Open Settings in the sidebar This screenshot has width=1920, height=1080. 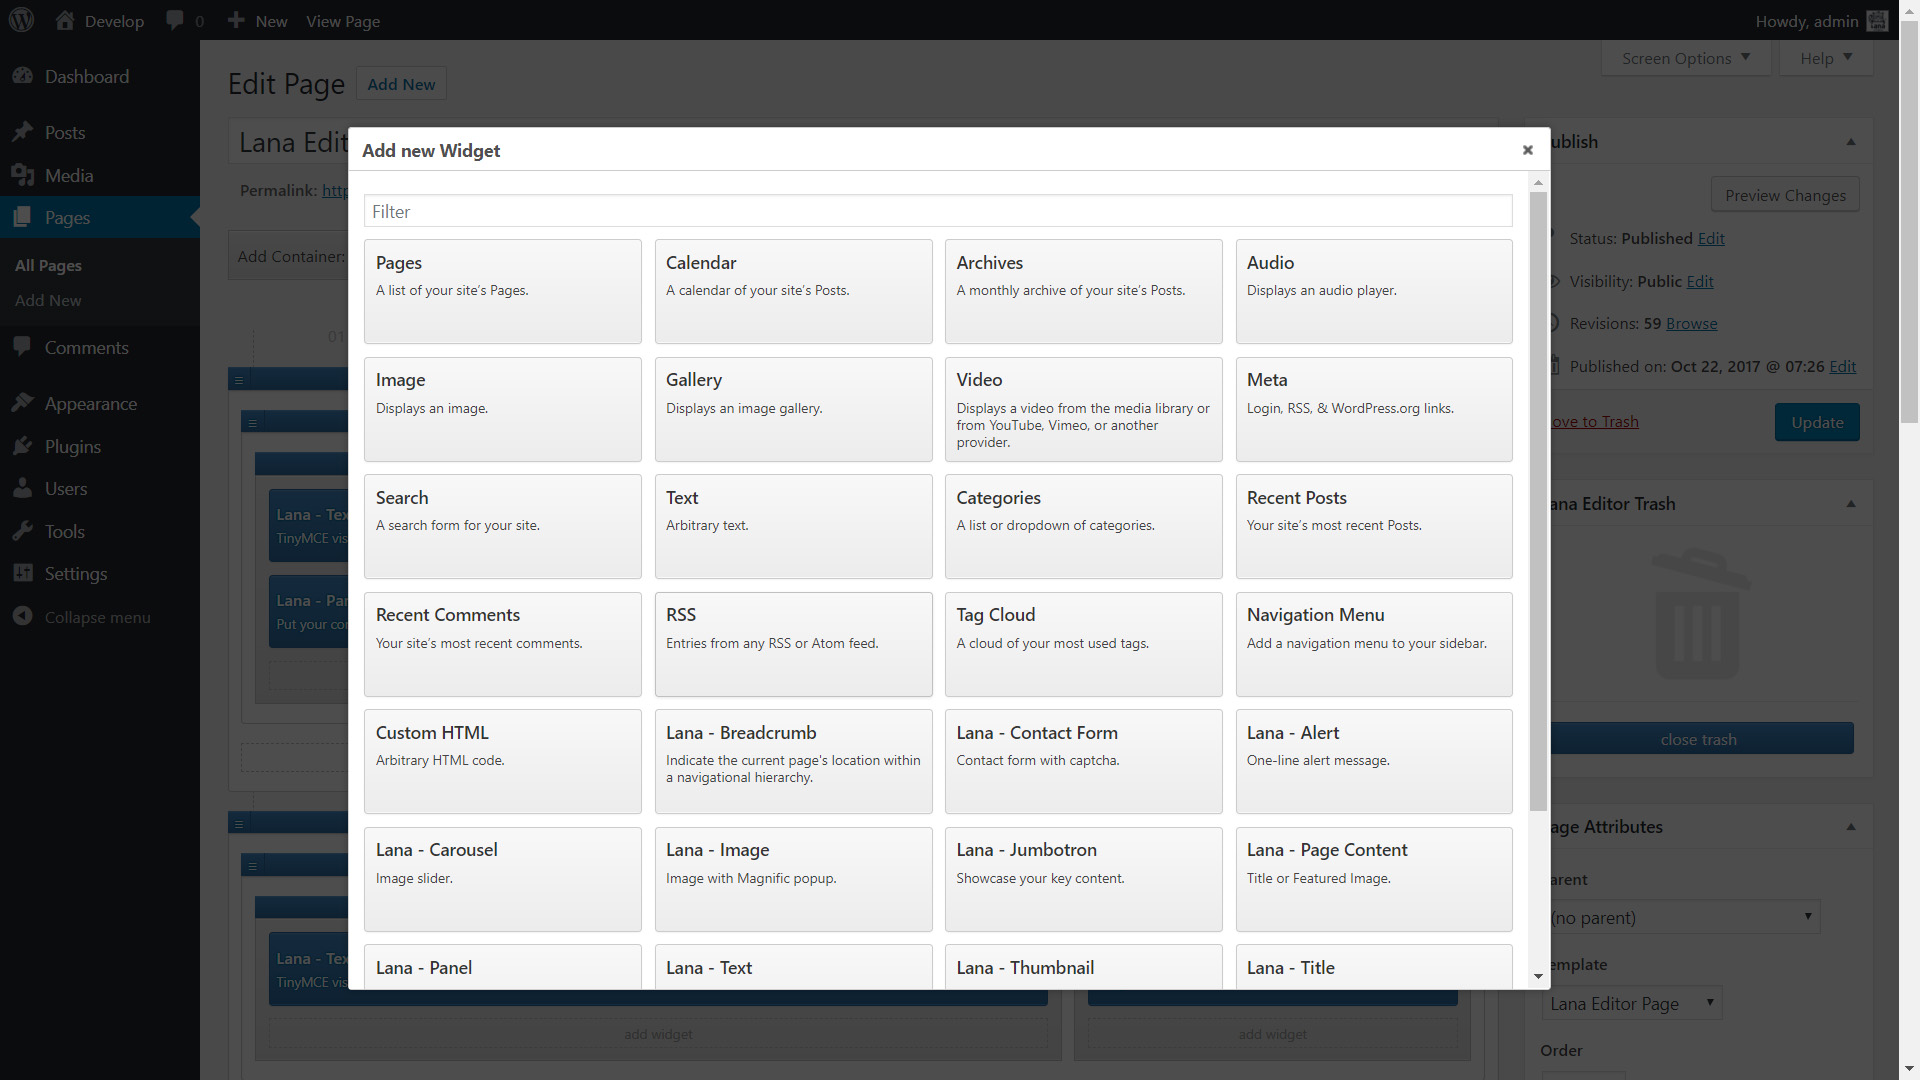[x=75, y=574]
